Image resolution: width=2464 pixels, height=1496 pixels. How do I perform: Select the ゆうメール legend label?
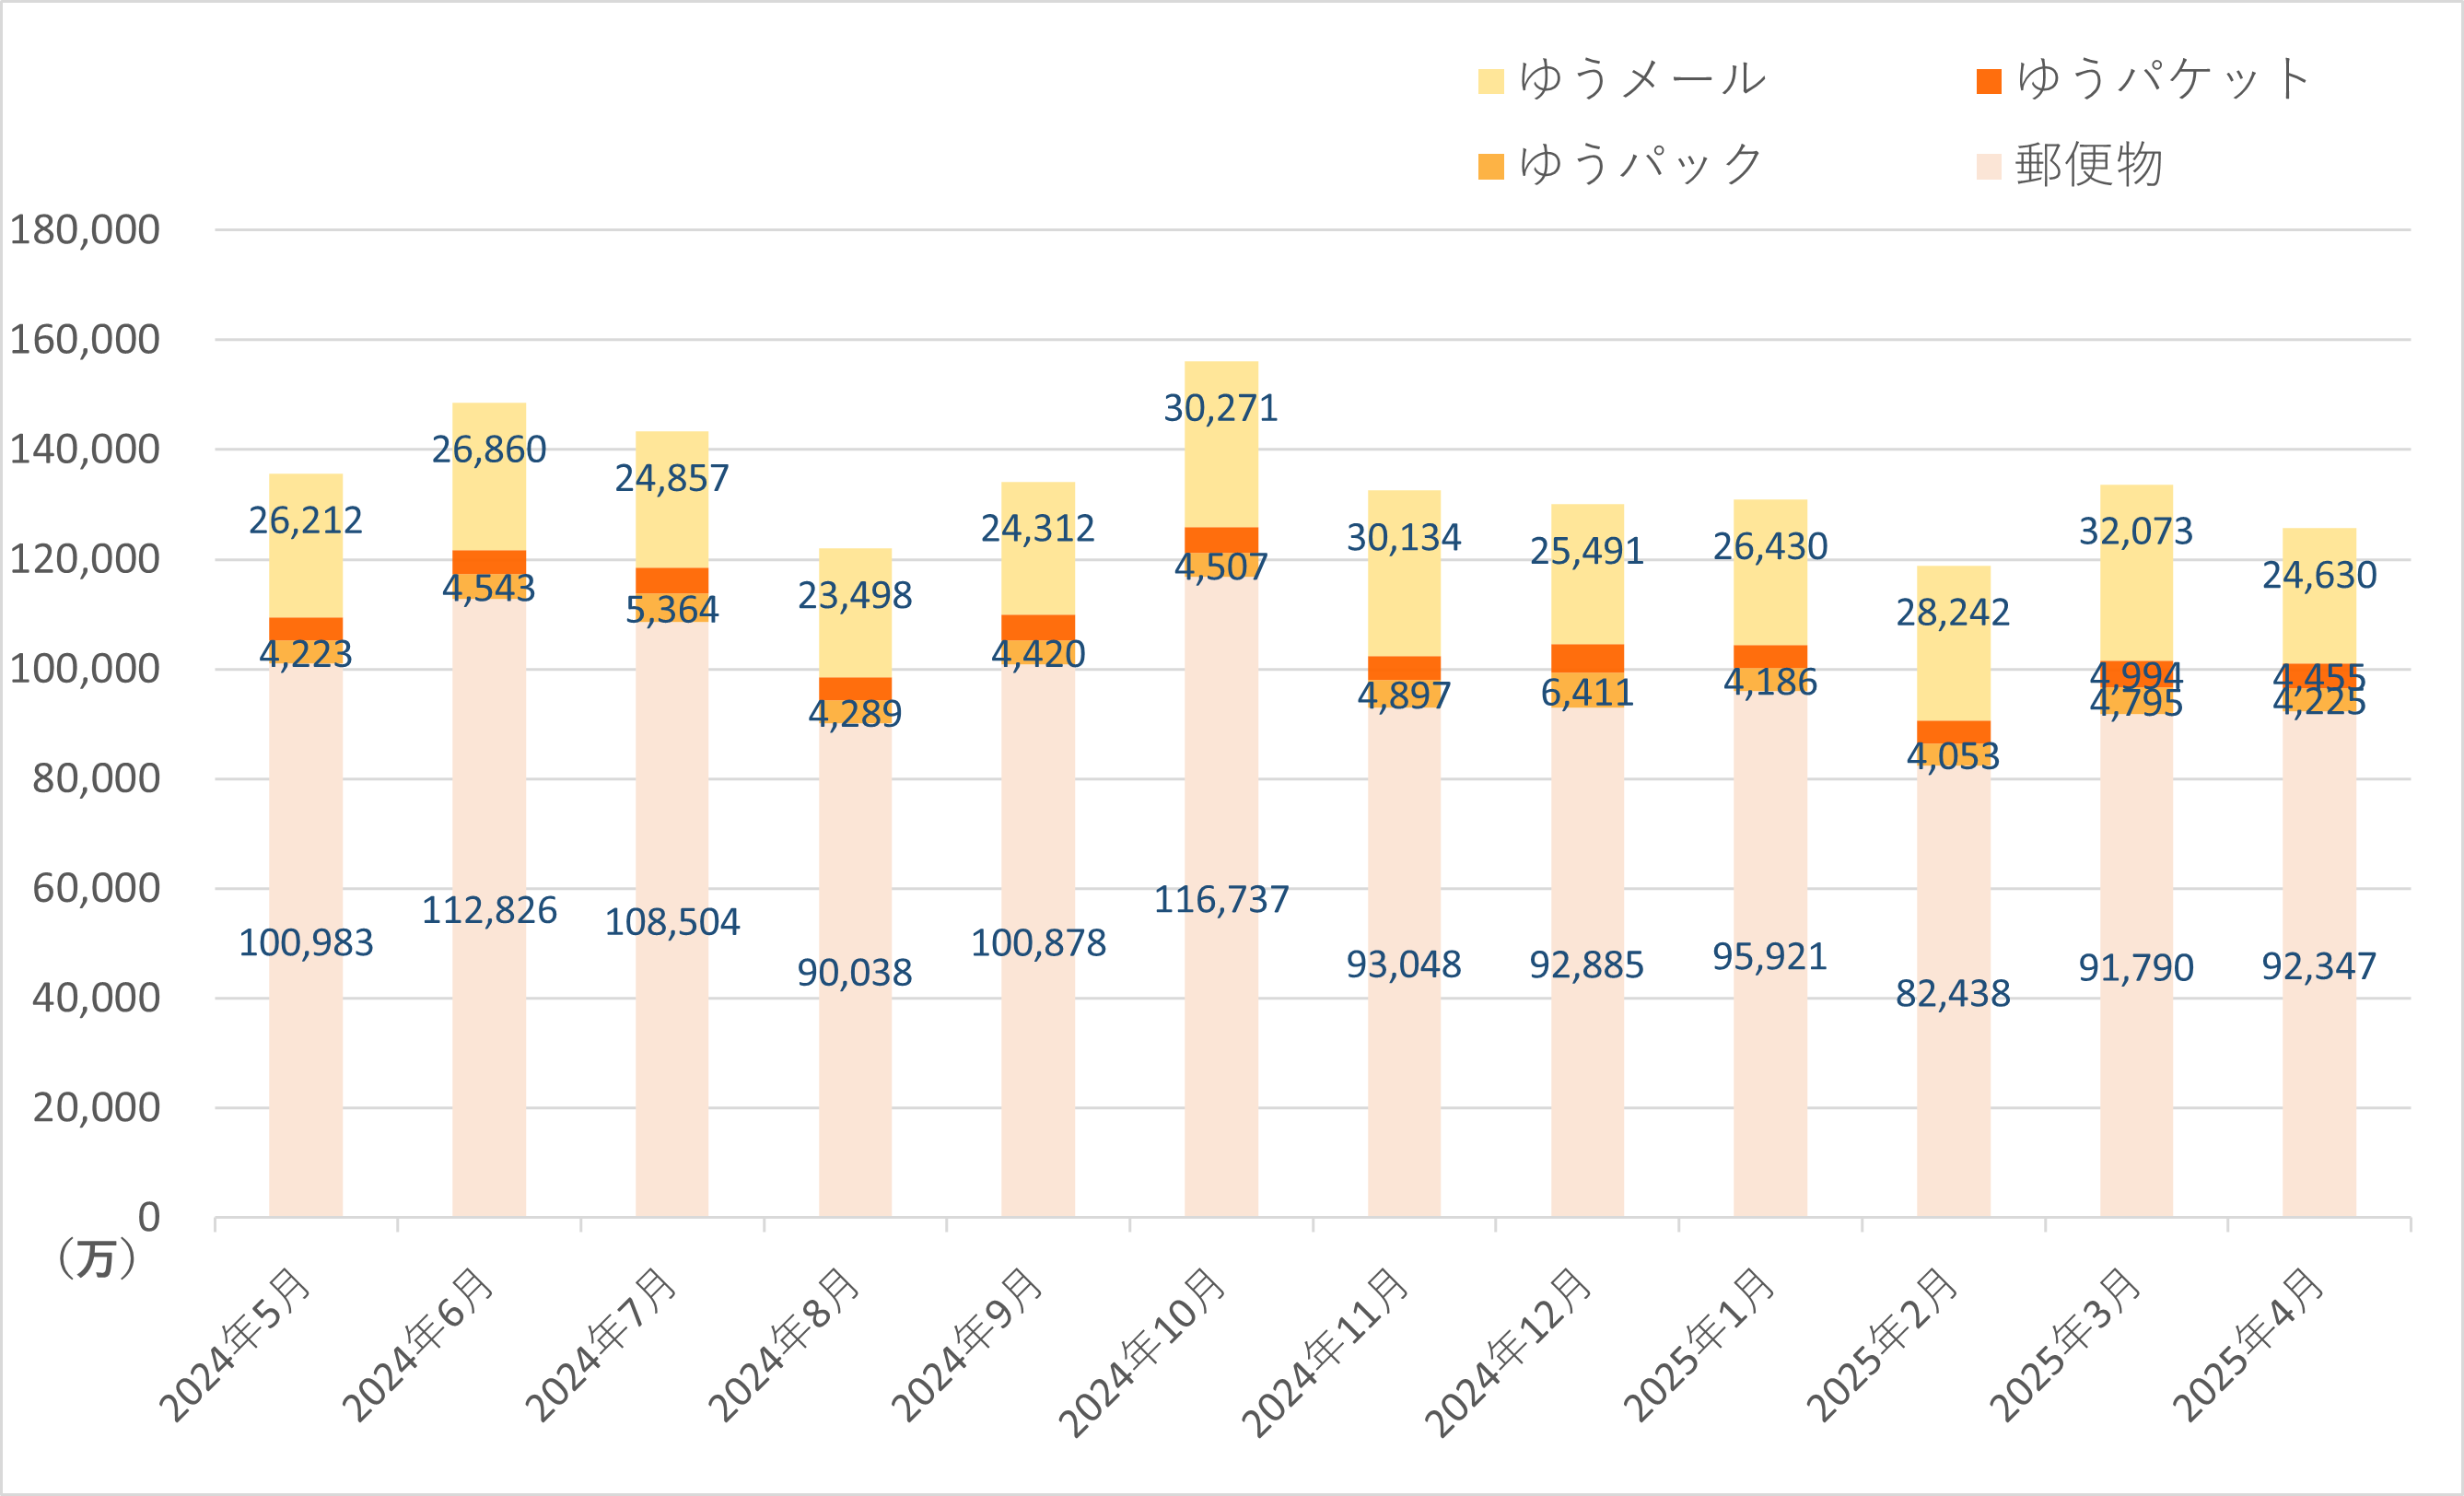(1643, 79)
